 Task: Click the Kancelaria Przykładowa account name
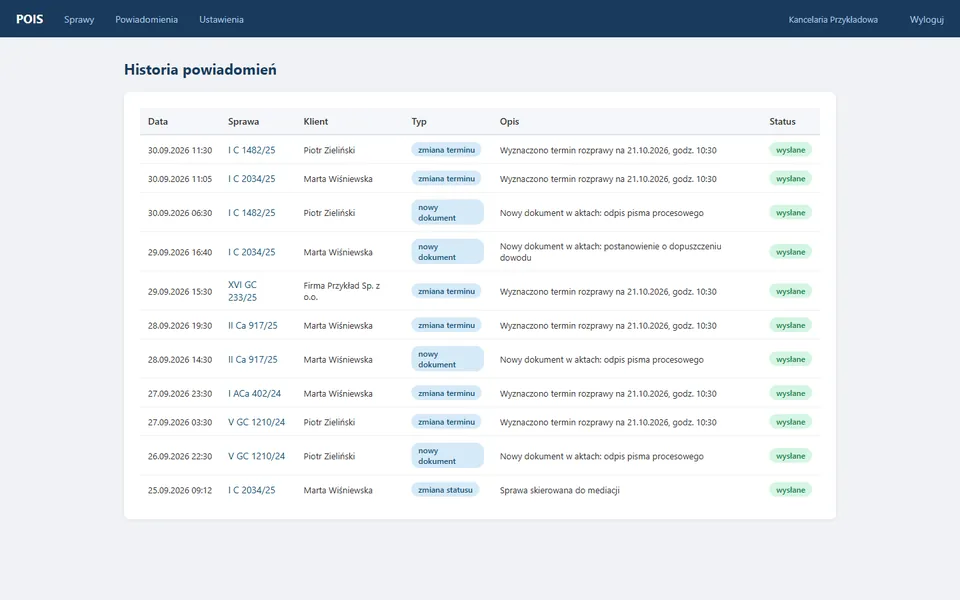click(x=833, y=20)
